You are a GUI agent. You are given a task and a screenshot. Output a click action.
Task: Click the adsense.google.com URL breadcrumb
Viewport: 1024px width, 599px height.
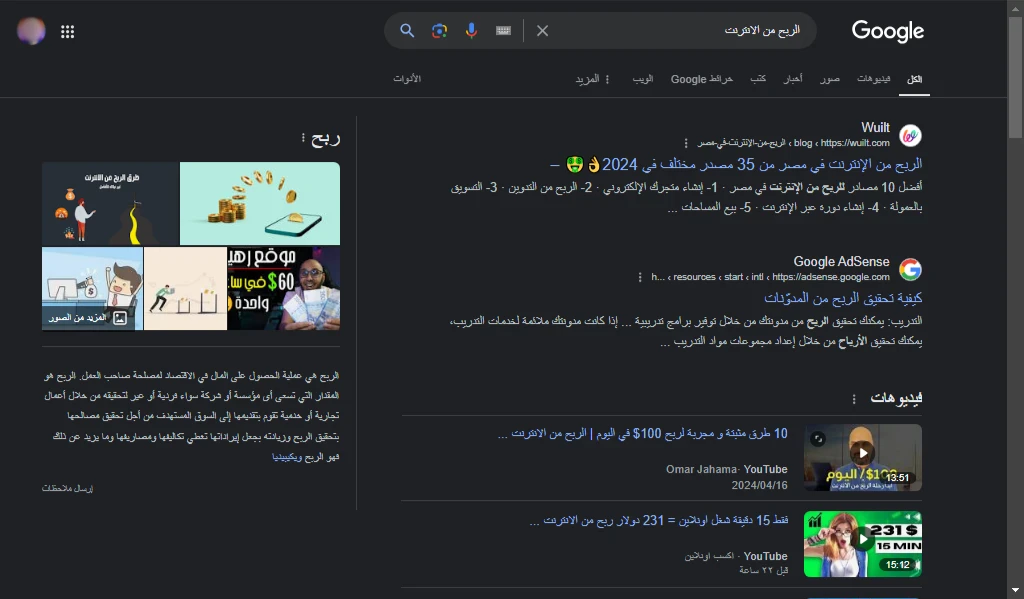770,277
